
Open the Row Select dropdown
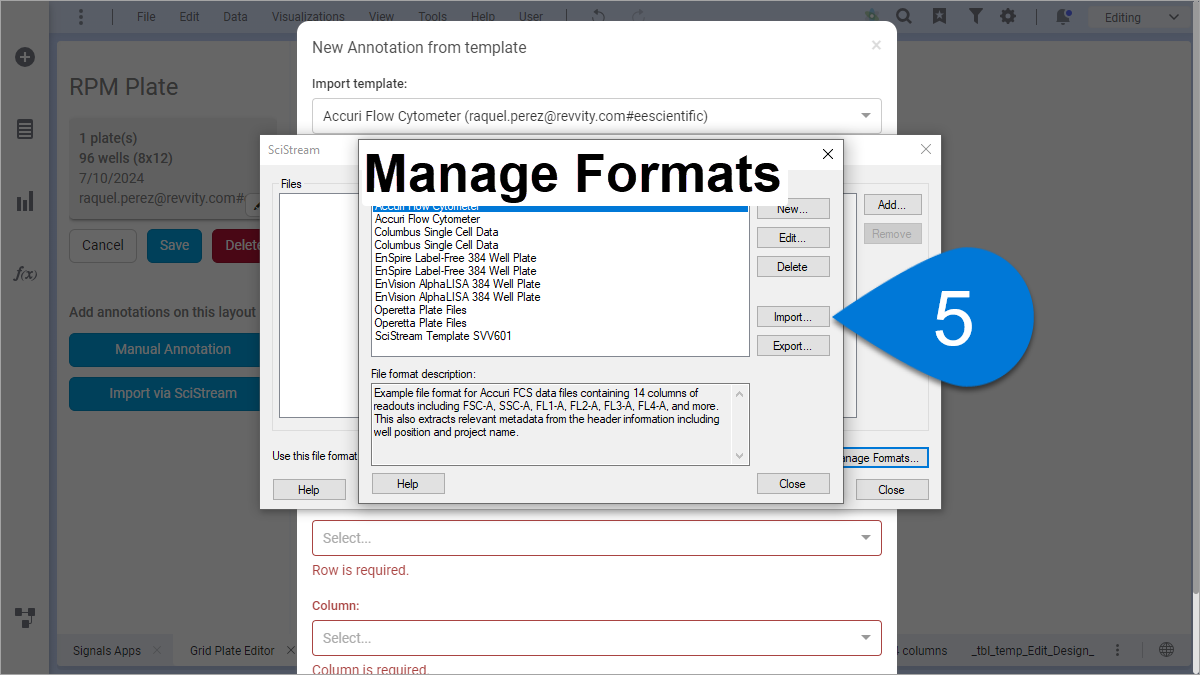click(x=597, y=538)
